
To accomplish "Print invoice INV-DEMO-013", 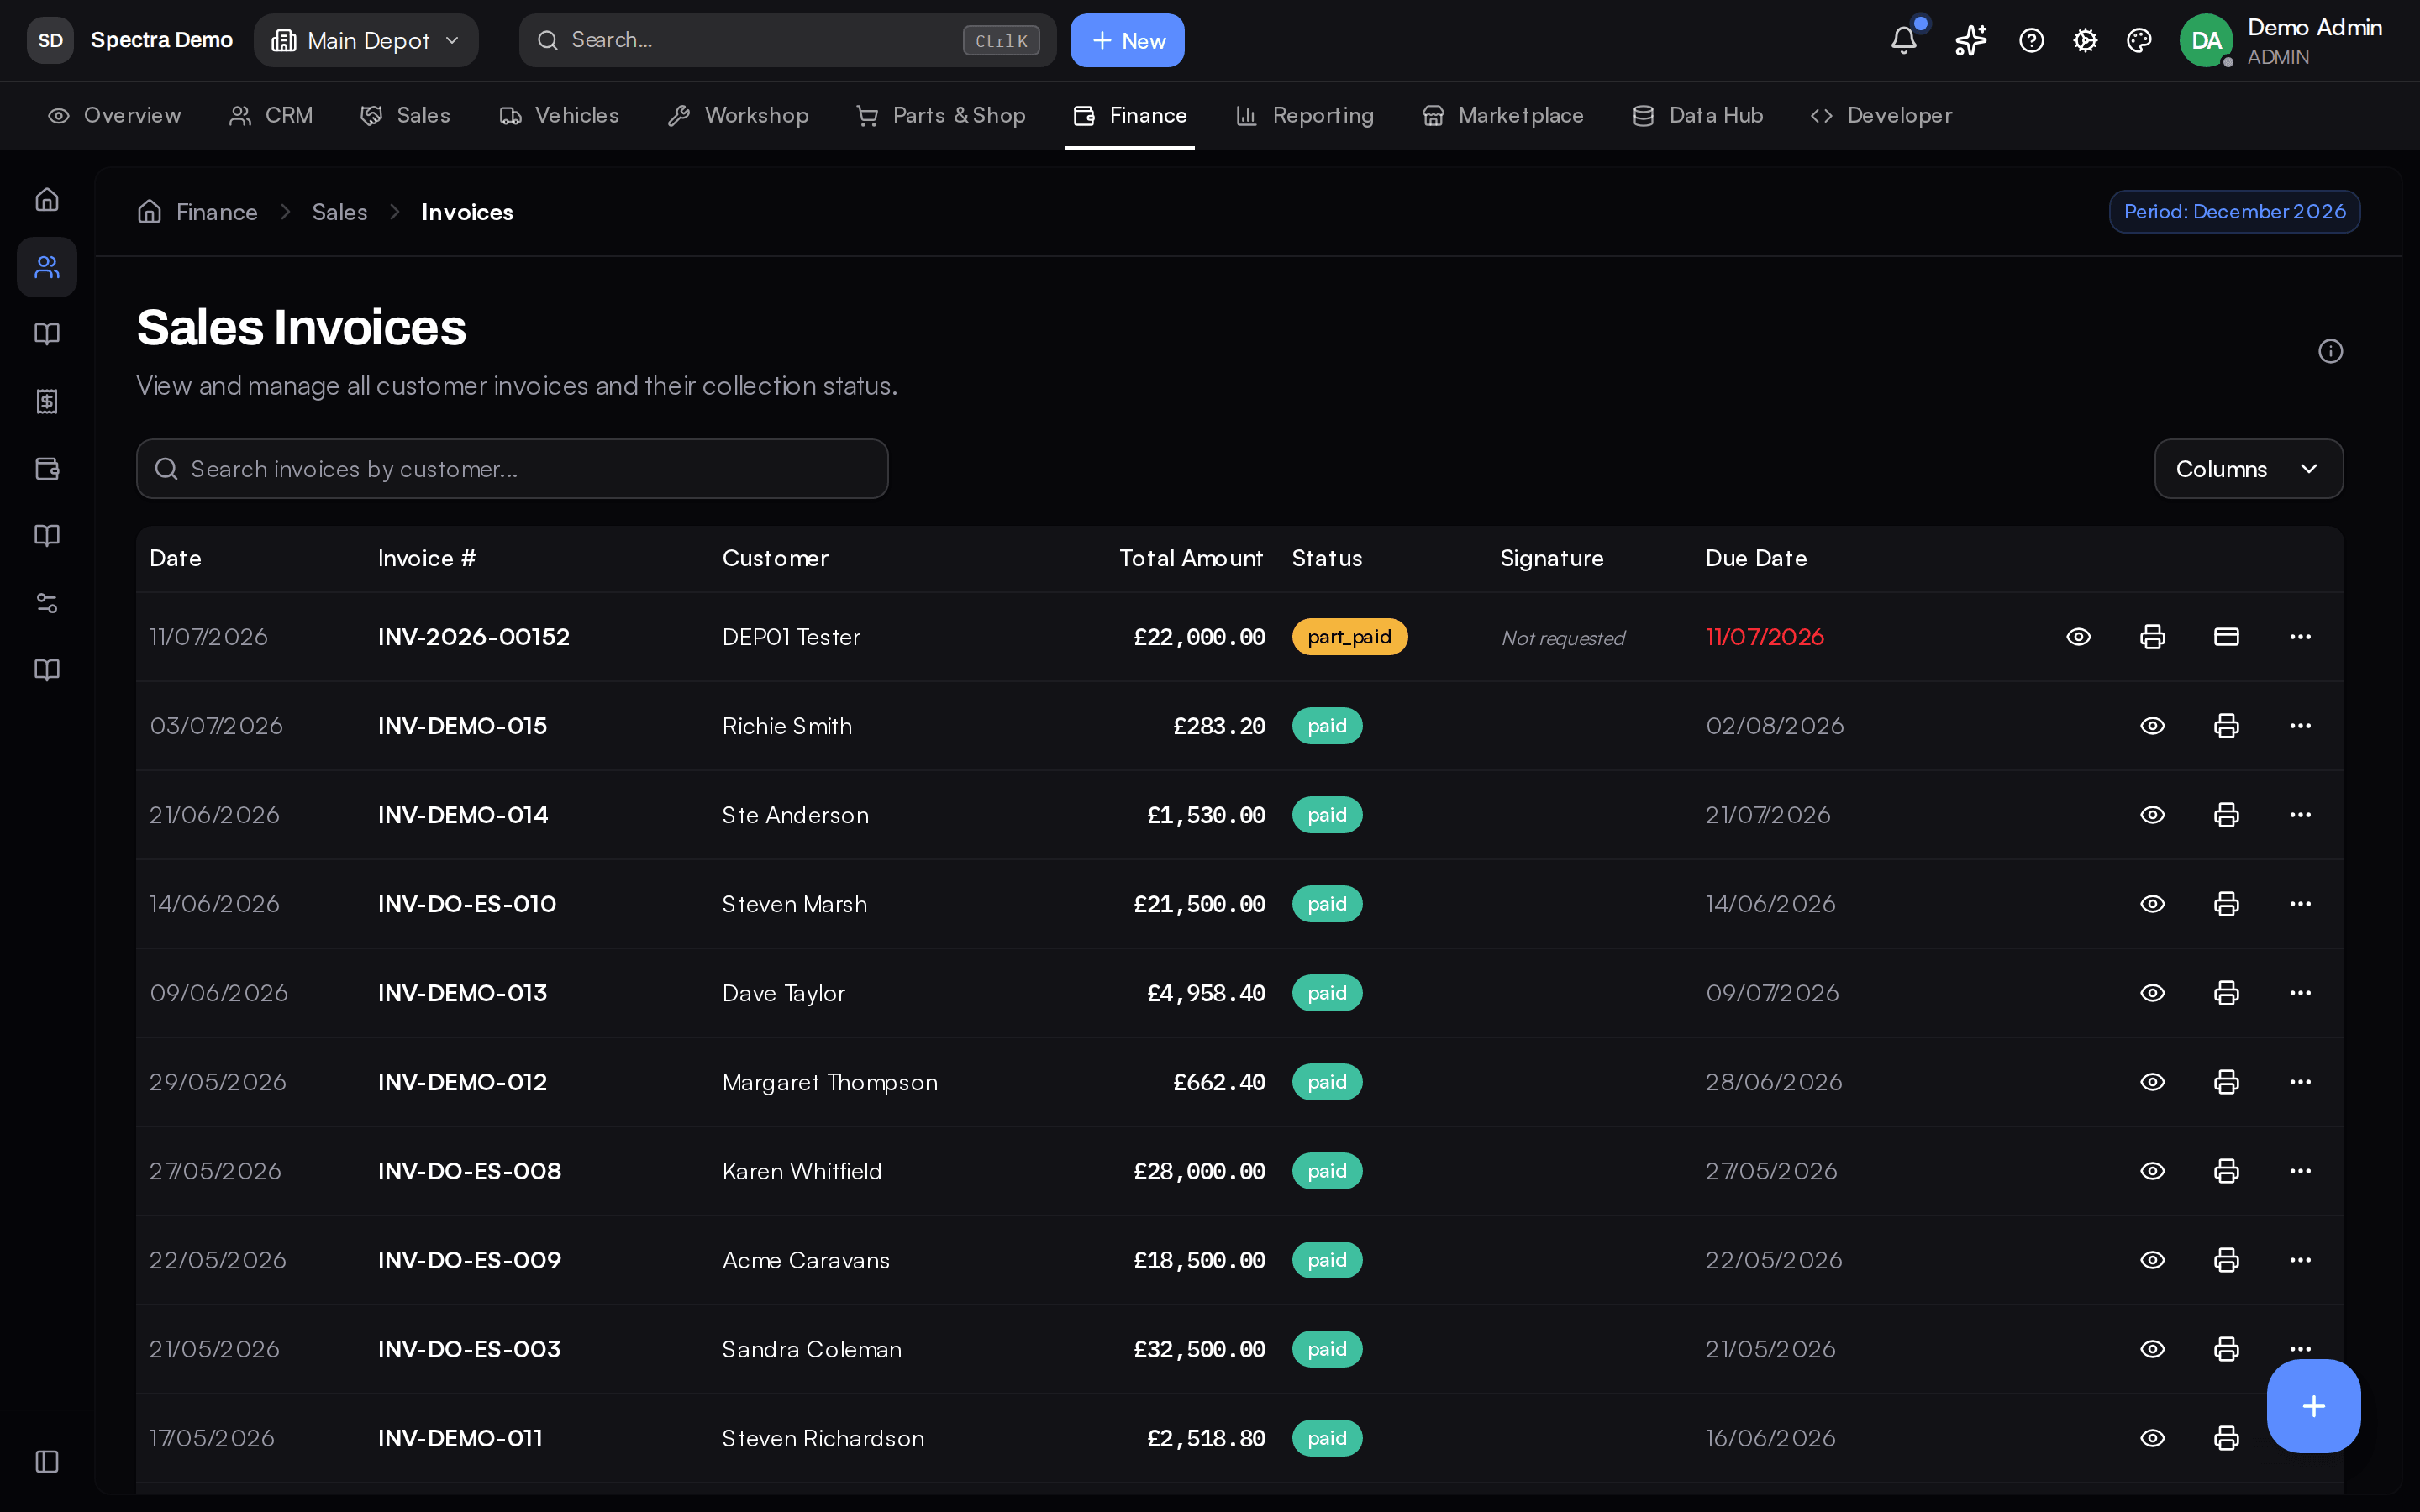I will click(x=2226, y=993).
